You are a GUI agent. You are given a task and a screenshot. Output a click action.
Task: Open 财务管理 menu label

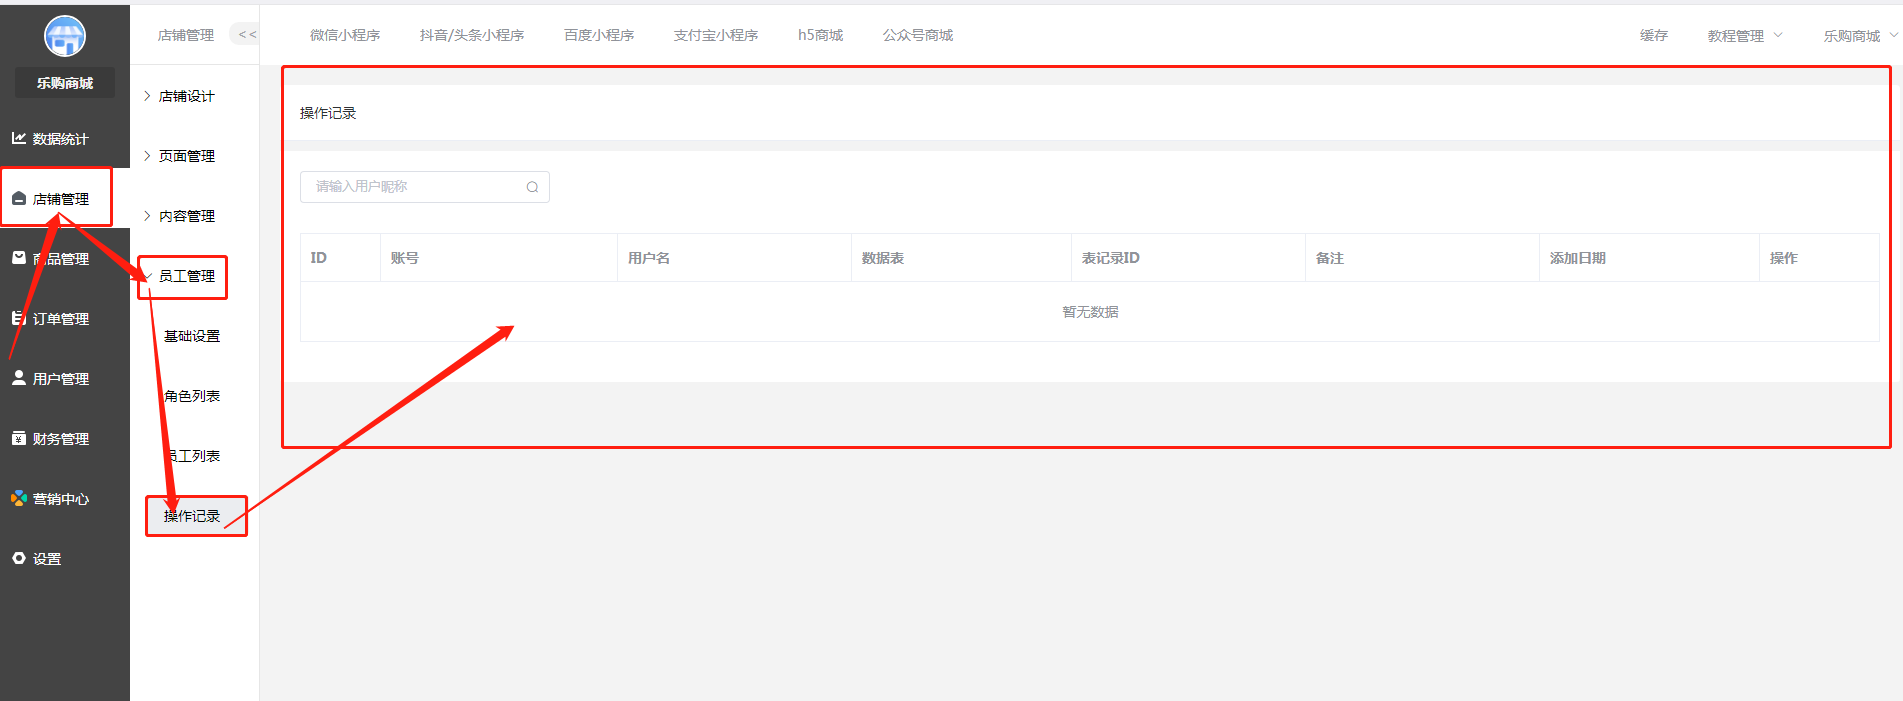click(x=61, y=439)
